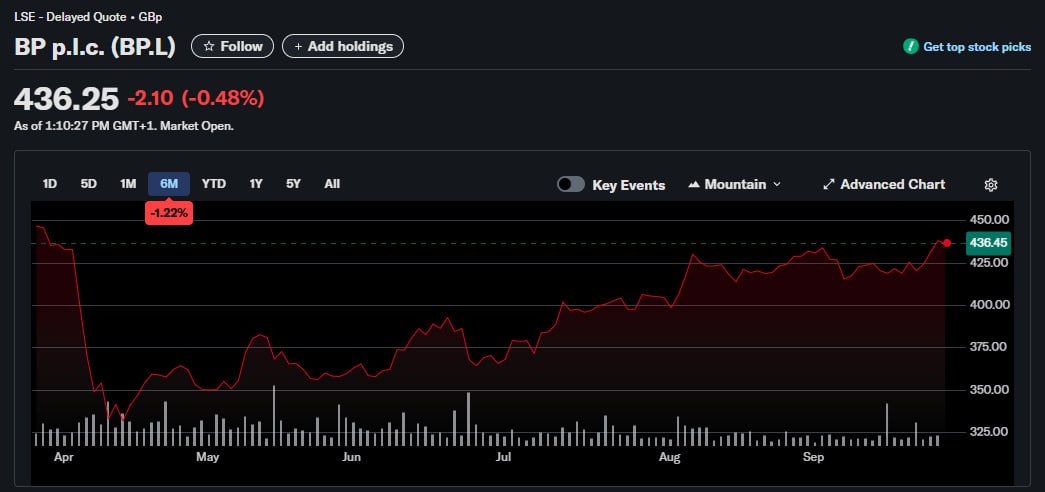Click the -2.10 (-0.48%) price change
Image resolution: width=1045 pixels, height=492 pixels.
(196, 99)
